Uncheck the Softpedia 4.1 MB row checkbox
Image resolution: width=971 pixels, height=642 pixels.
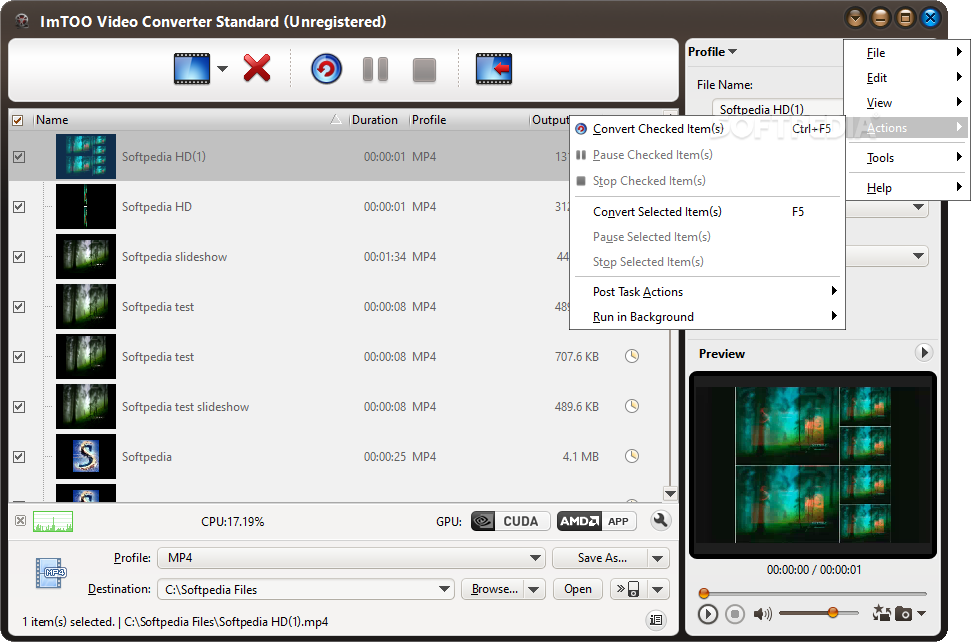pos(19,457)
